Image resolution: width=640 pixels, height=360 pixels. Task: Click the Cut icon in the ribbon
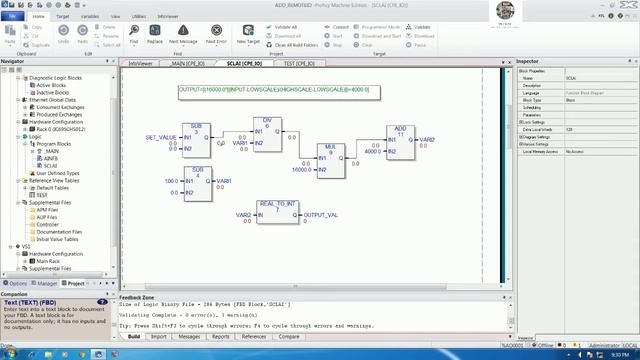click(26, 36)
